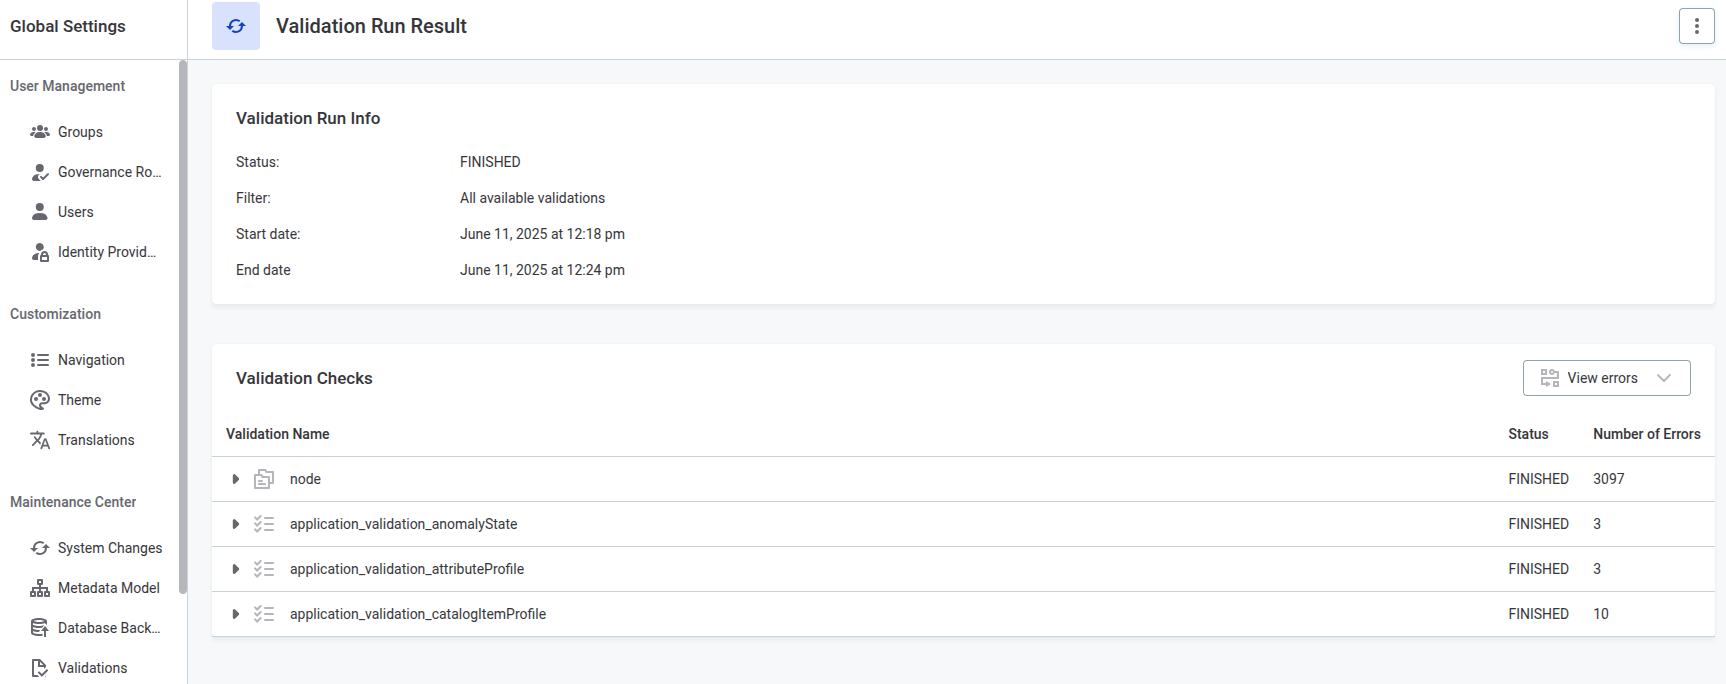Screen dimensions: 1726x684
Task: Open the three-dot more options menu
Action: pos(1696,26)
